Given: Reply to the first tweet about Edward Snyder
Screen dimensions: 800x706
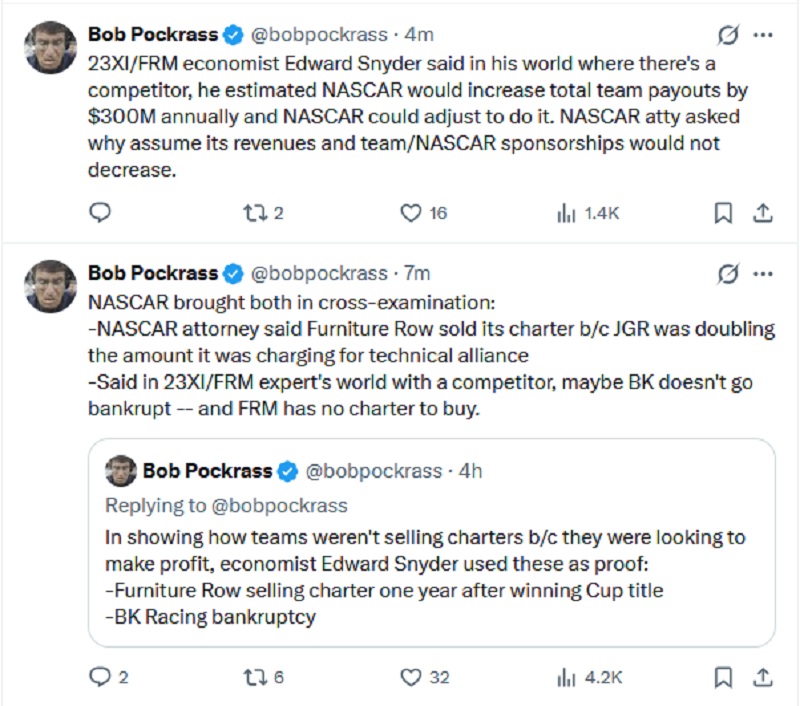Looking at the screenshot, I should tap(100, 212).
